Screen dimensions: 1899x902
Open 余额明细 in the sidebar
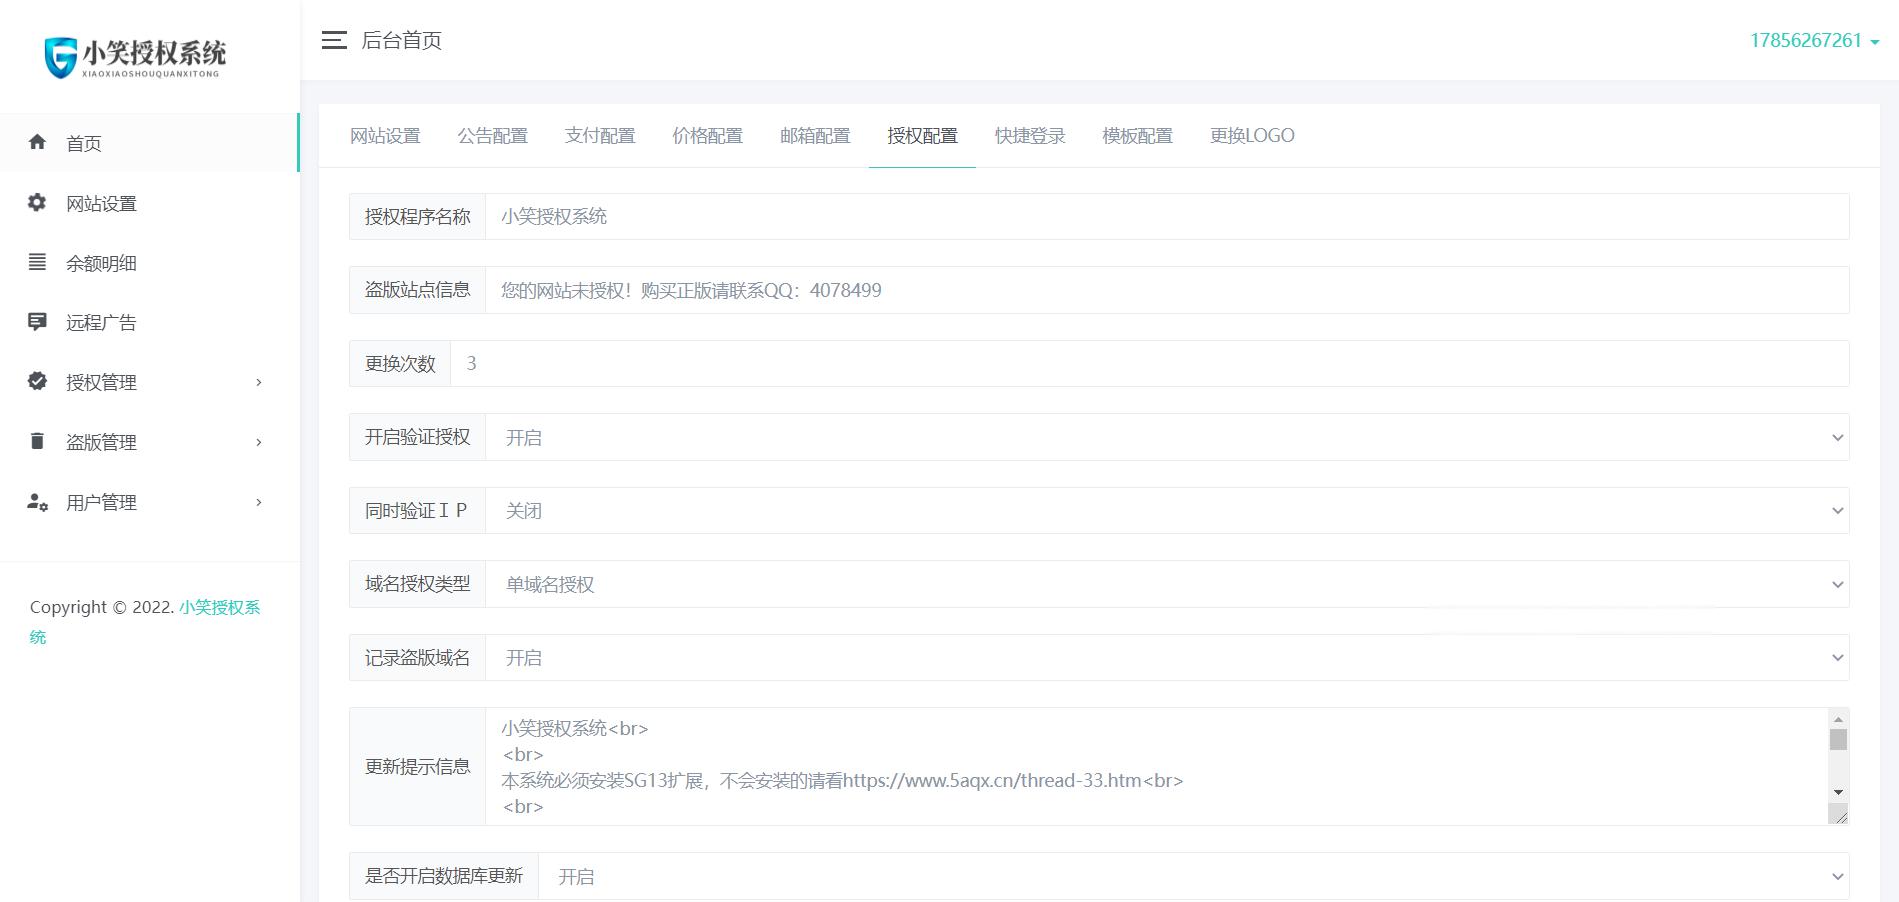149,263
